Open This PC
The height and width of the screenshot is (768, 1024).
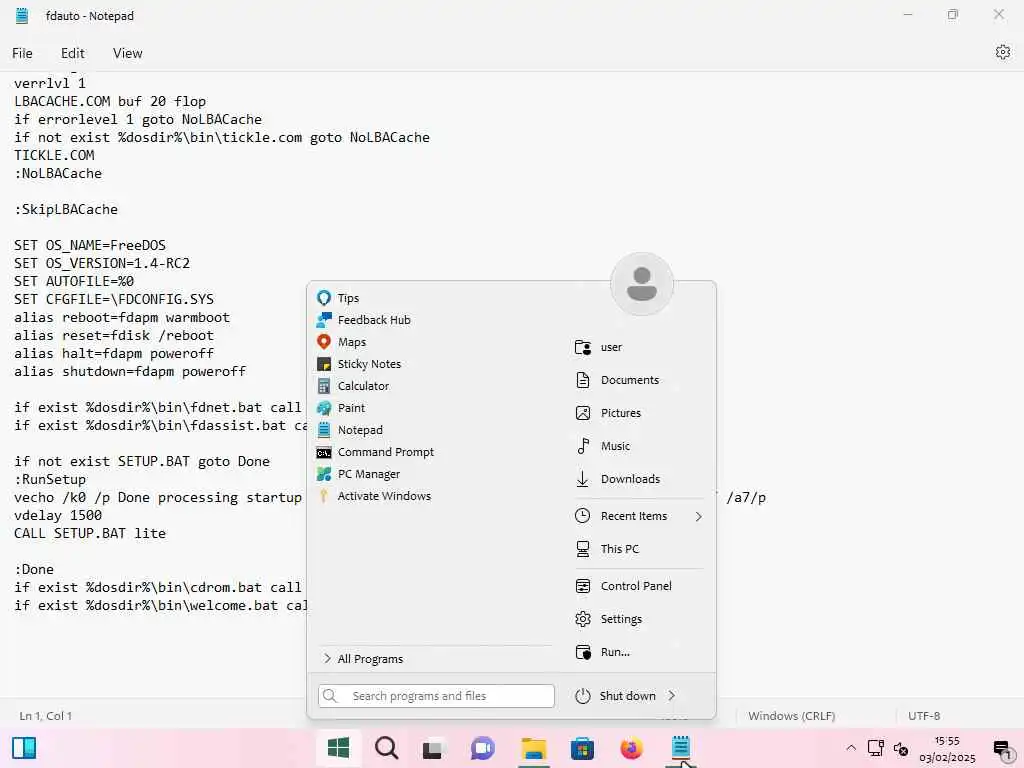coord(607,549)
